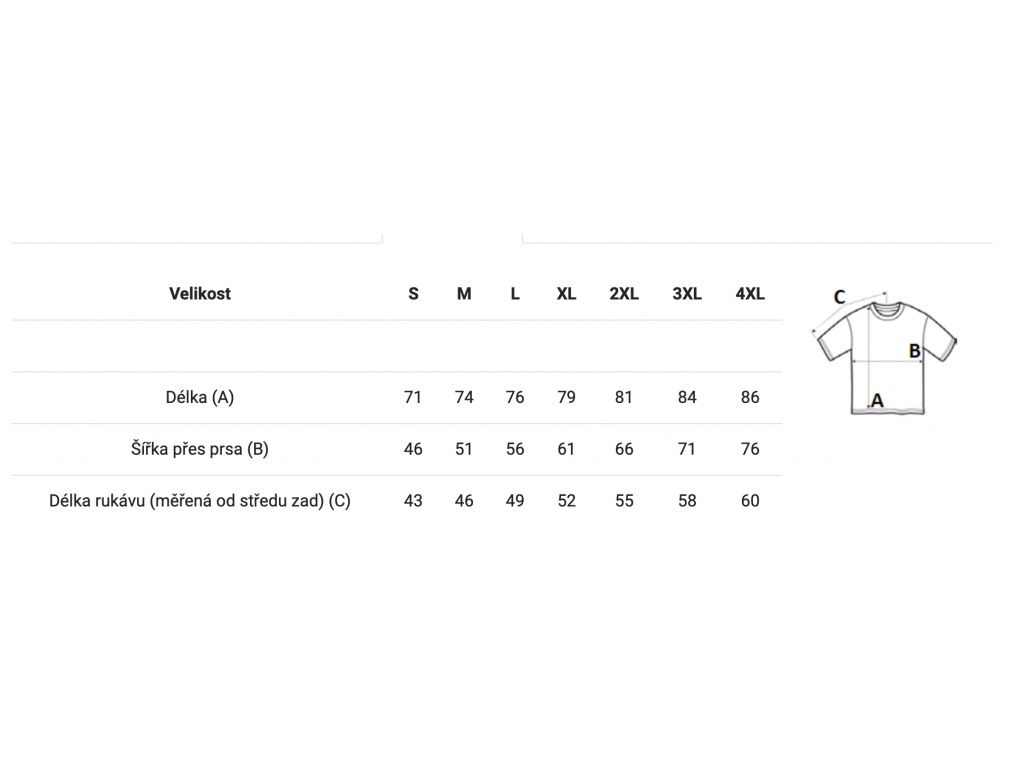This screenshot has width=1024, height=768.
Task: Select the Velikost header cell
Action: [x=200, y=294]
